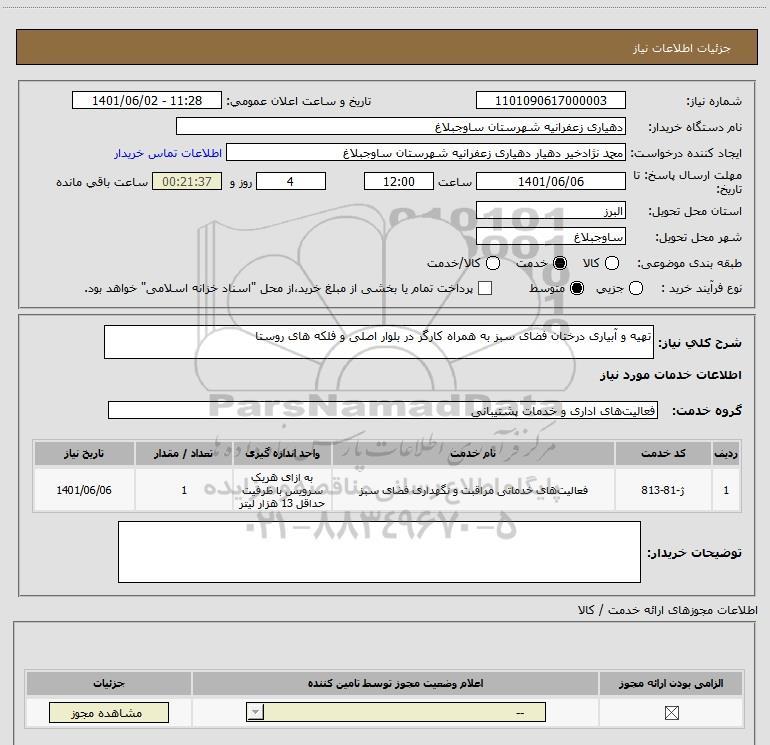The image size is (770, 745).
Task: Click the buyer organization name field
Action: coord(401,126)
